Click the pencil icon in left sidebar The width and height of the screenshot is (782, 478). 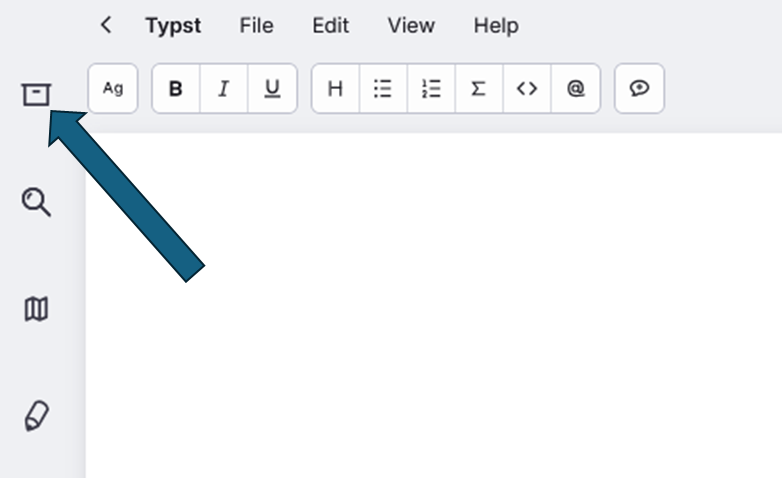36,416
